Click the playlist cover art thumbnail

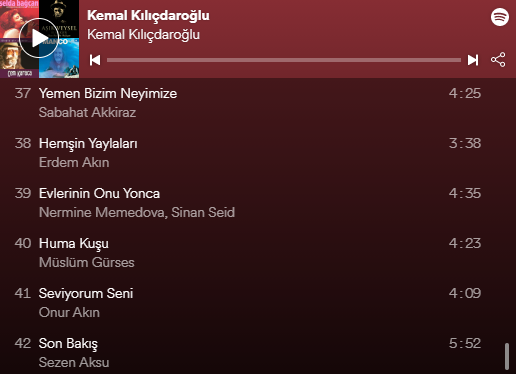tap(39, 39)
